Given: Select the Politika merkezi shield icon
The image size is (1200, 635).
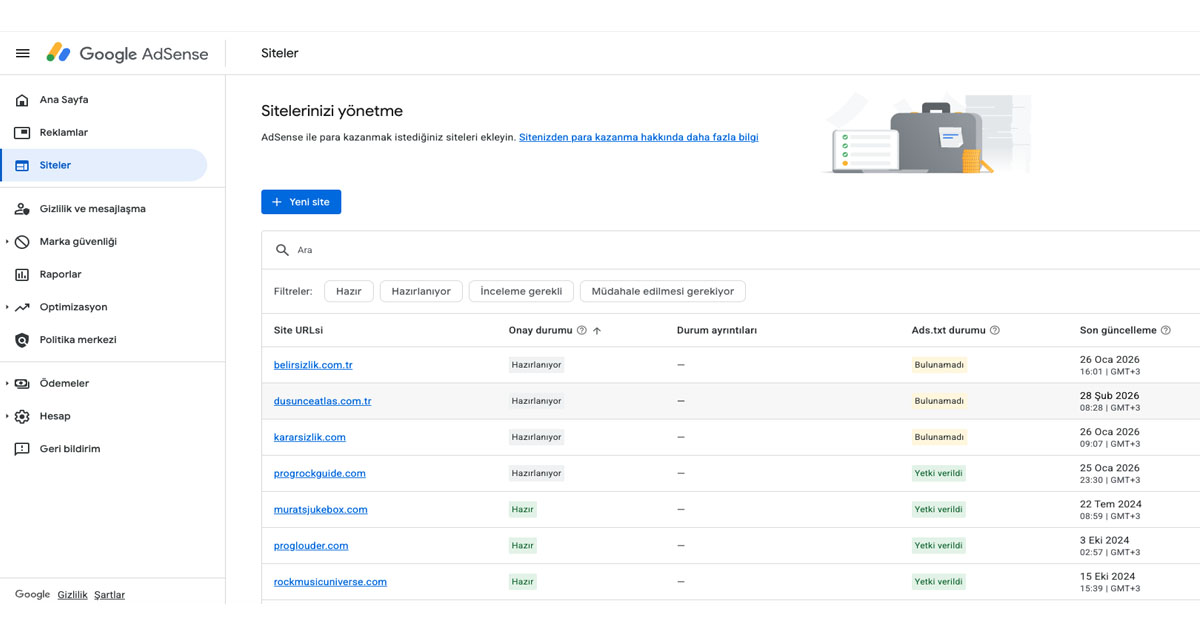Looking at the screenshot, I should click(21, 338).
